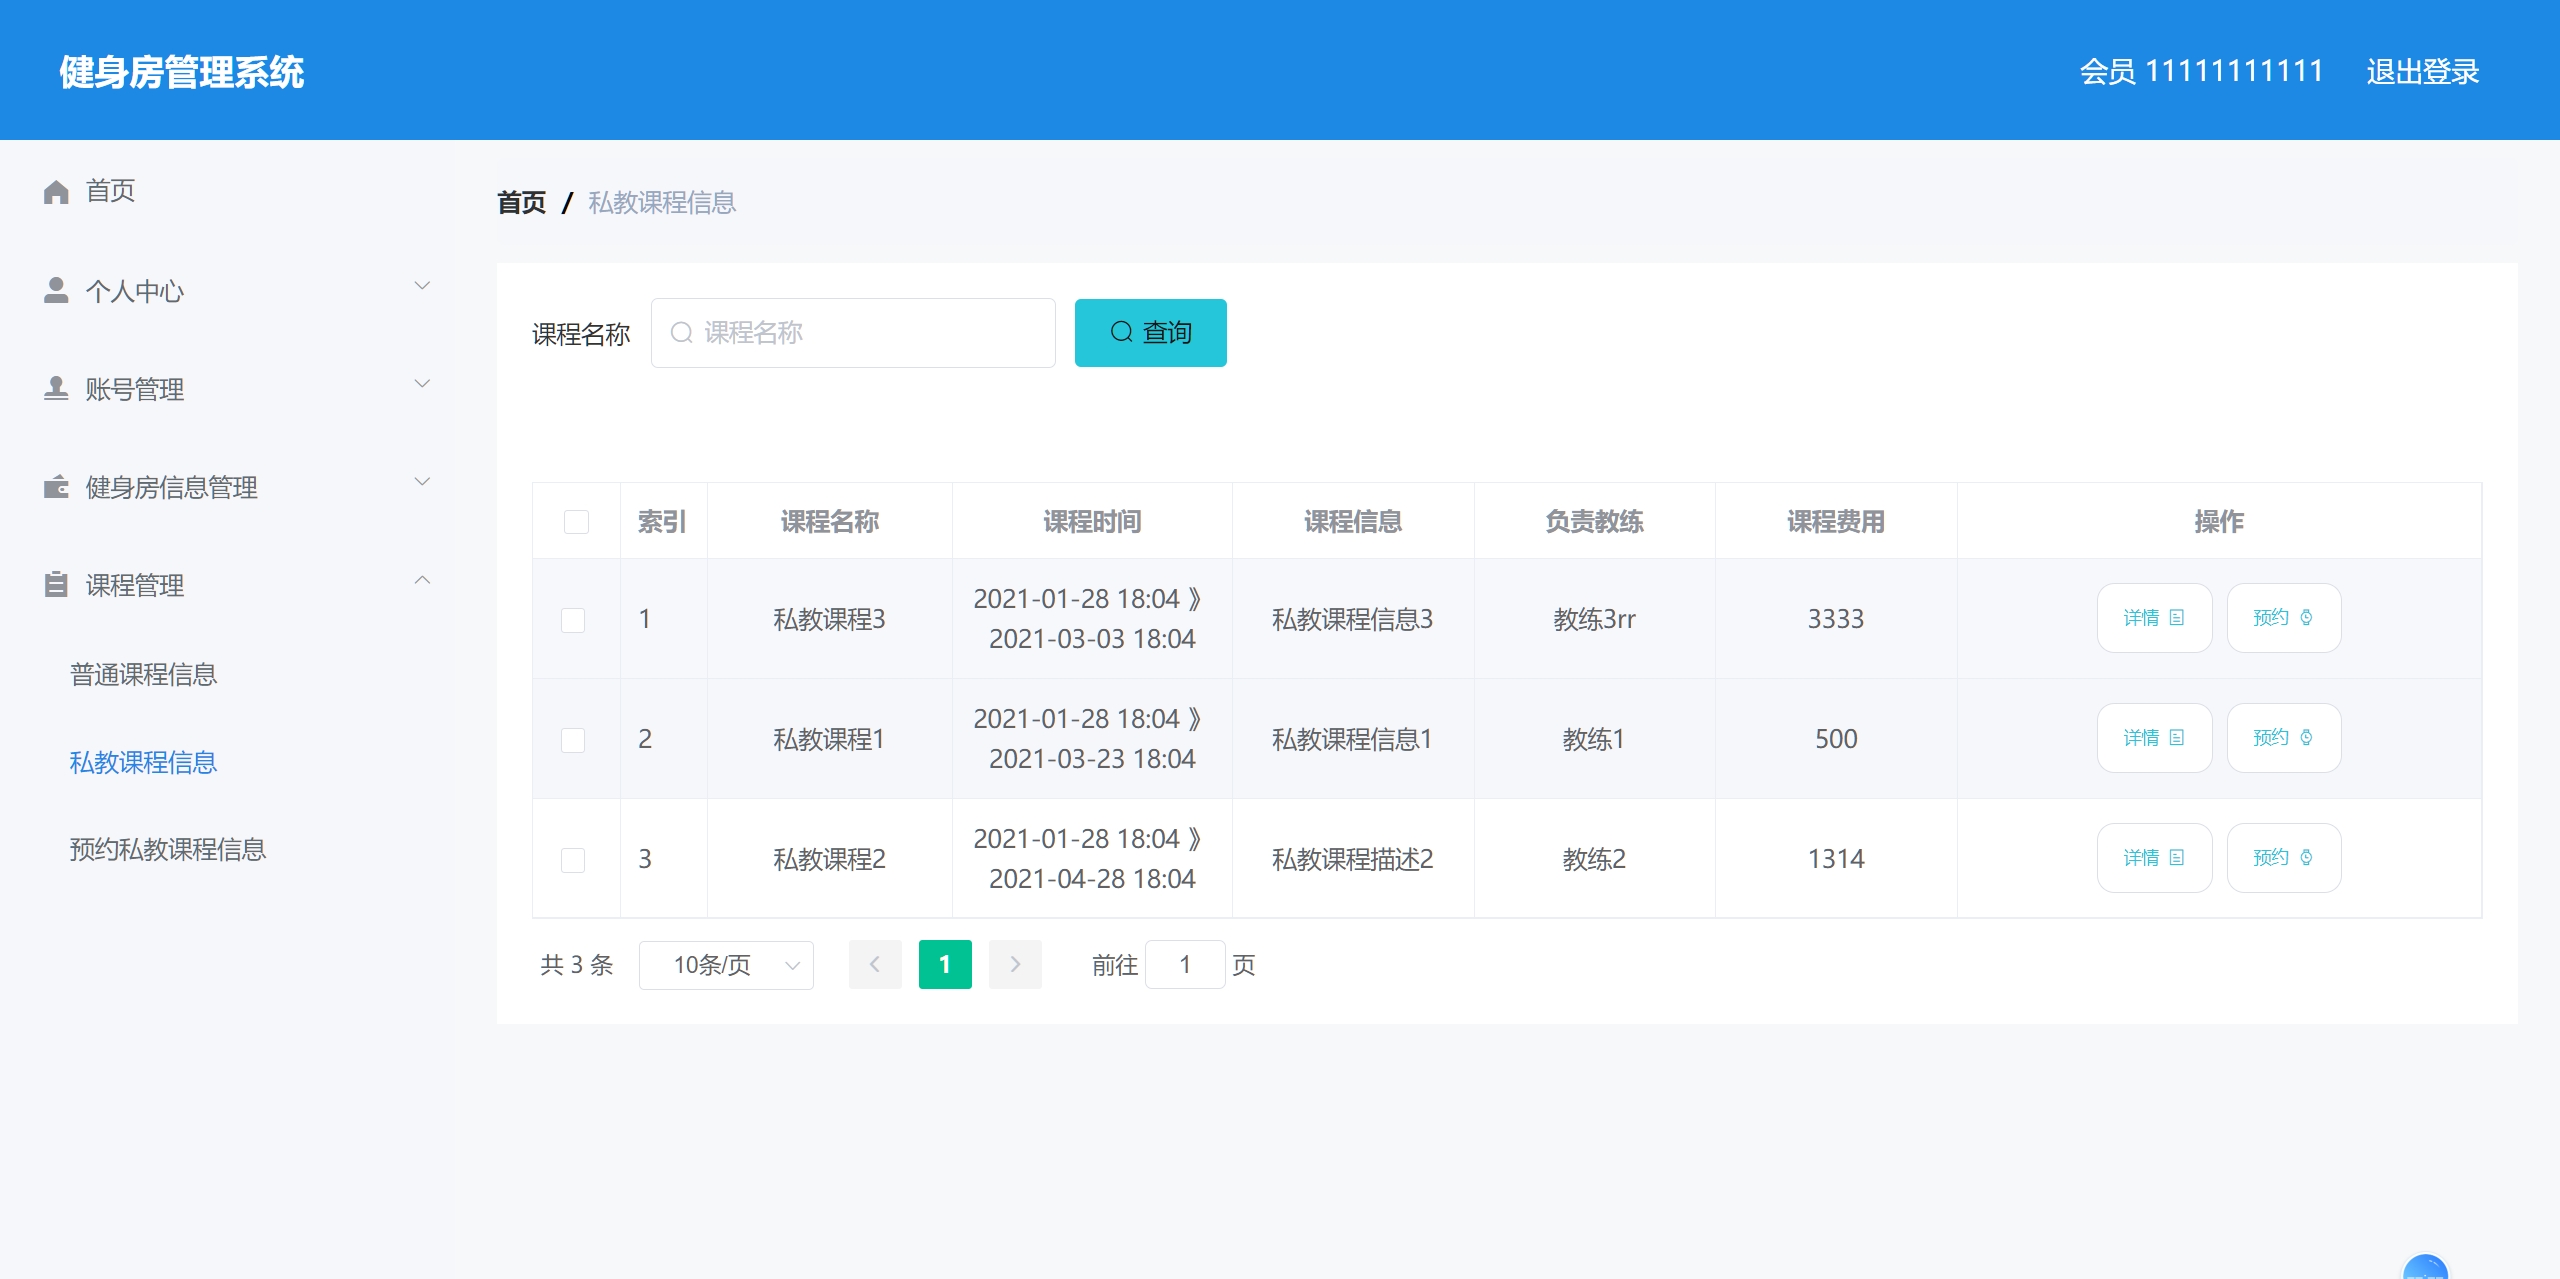
Task: Click the 查询 search icon button
Action: pos(1151,332)
